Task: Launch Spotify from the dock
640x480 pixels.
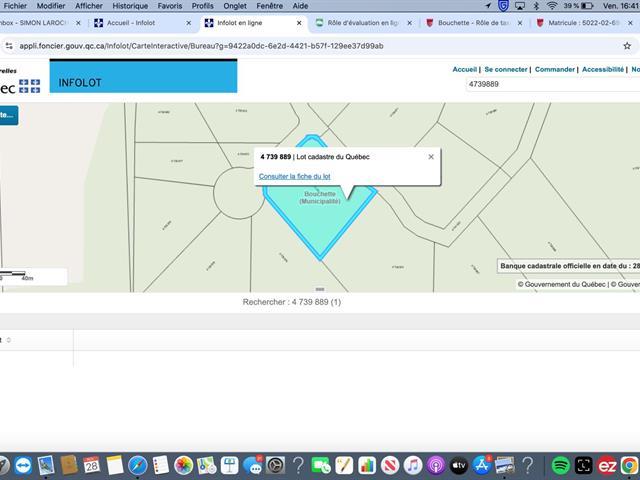Action: [x=560, y=466]
